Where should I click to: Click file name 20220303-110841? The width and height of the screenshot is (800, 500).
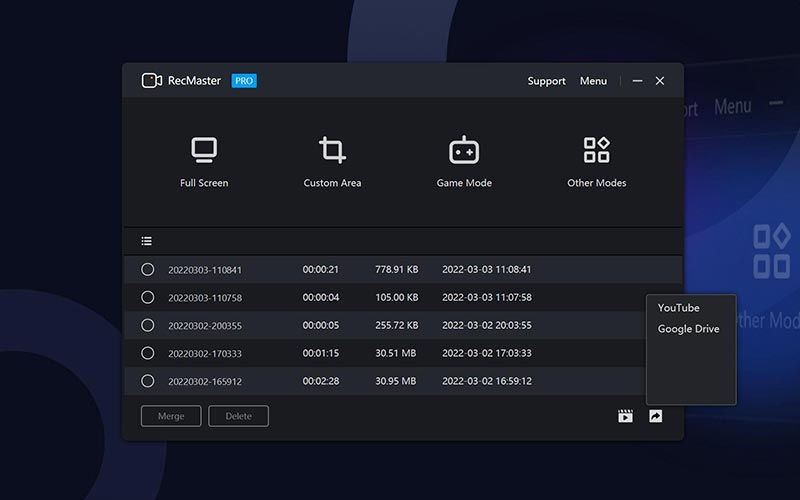point(205,270)
